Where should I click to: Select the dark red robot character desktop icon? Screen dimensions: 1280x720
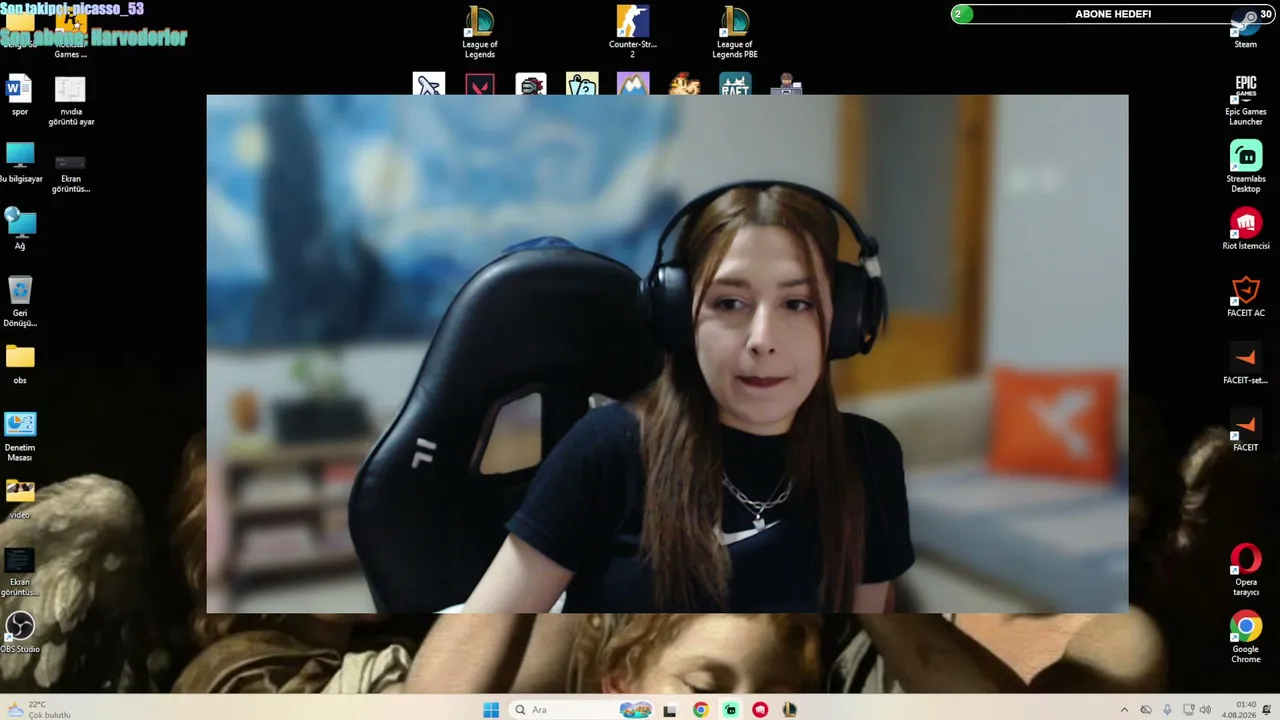pos(531,84)
